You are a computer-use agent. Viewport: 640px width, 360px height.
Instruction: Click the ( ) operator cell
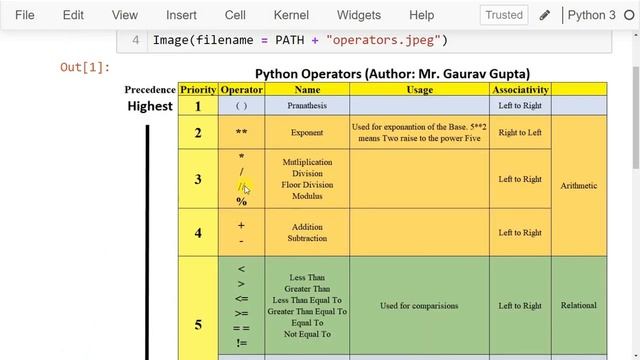point(242,106)
